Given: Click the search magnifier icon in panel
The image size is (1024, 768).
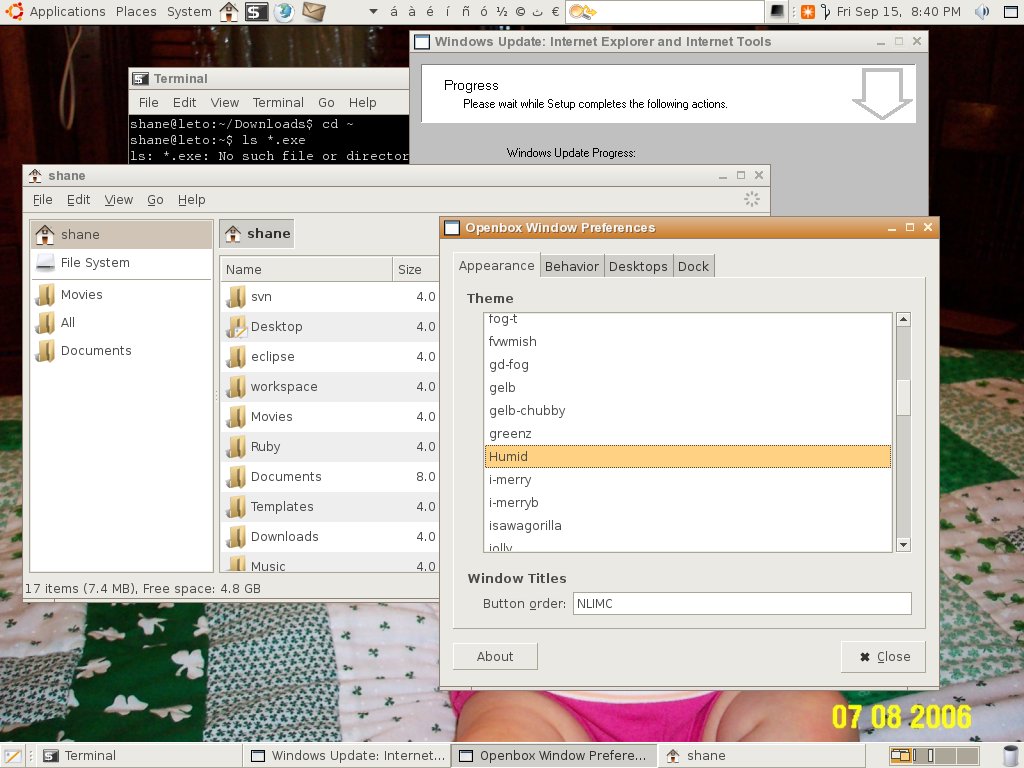Looking at the screenshot, I should [x=583, y=12].
